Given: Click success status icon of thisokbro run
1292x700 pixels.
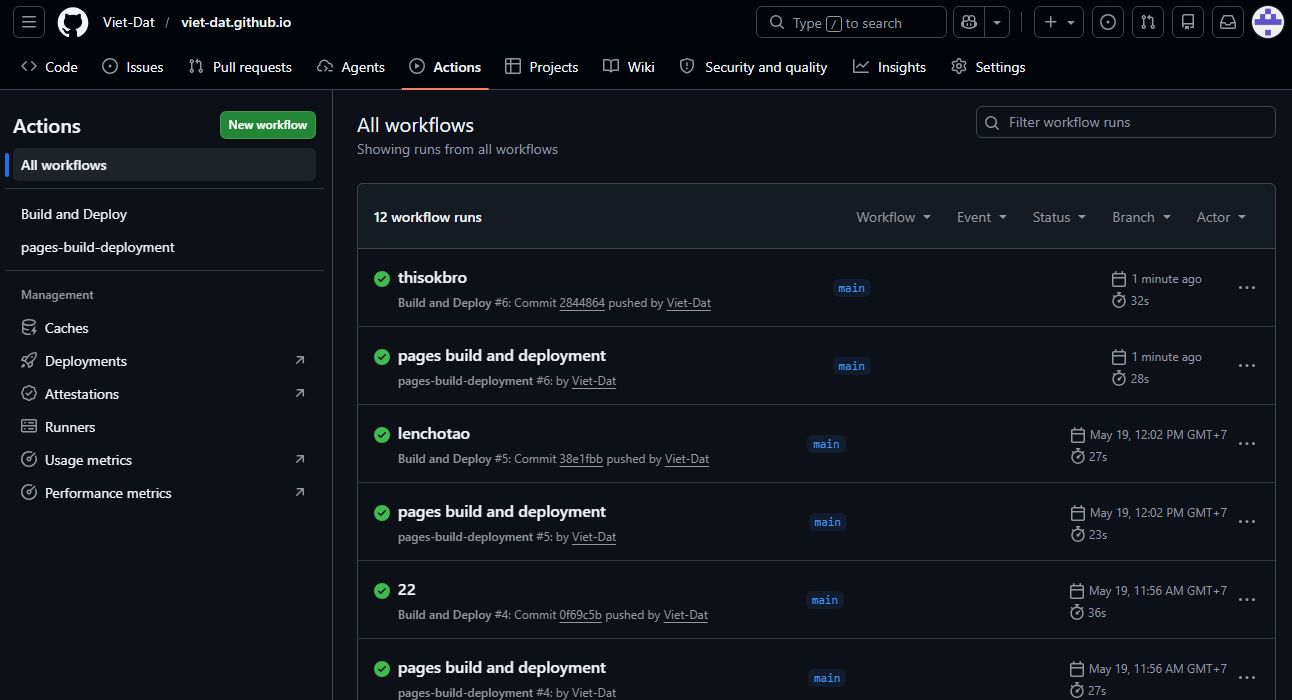Looking at the screenshot, I should coord(382,279).
